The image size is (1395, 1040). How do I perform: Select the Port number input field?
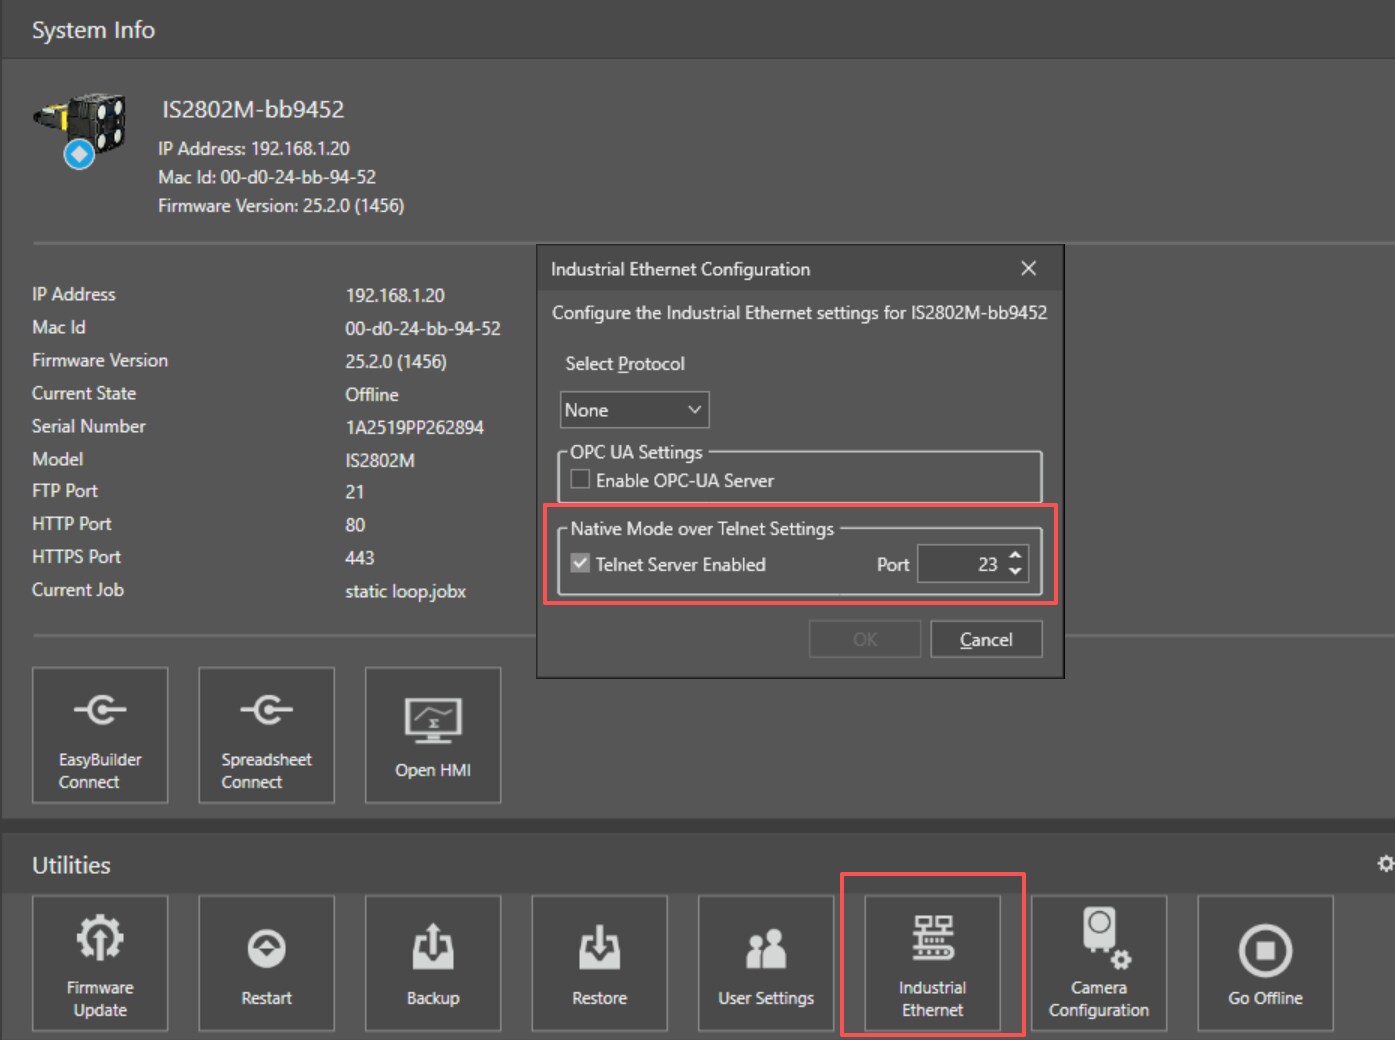click(x=965, y=564)
